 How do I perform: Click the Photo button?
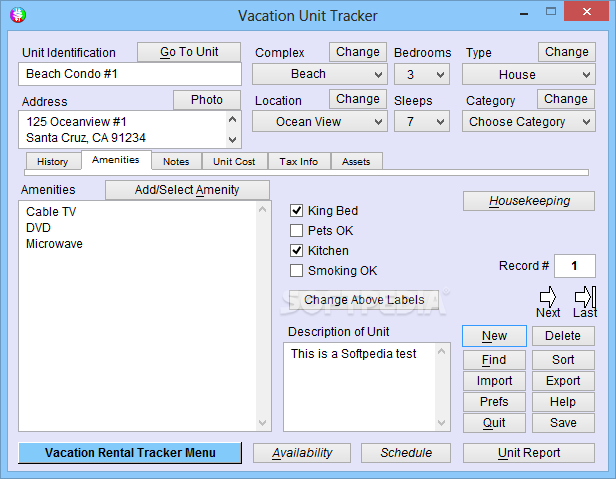point(207,100)
